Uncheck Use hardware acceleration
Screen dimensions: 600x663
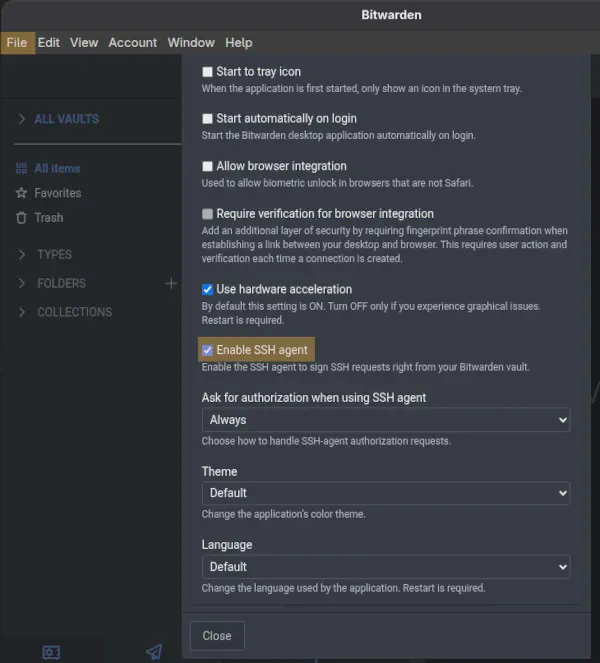point(207,289)
